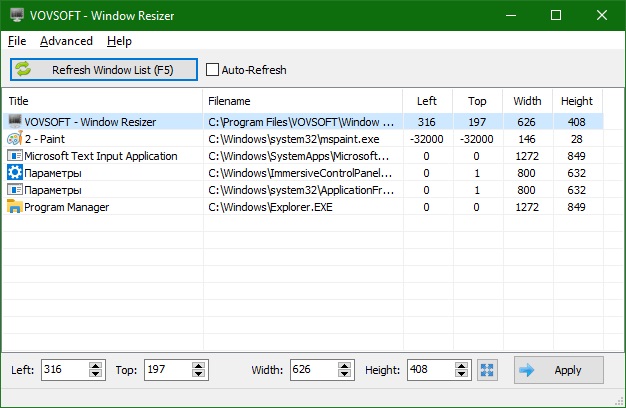
Task: Click Program Manager Width cell 1272
Action: pyautogui.click(x=527, y=207)
